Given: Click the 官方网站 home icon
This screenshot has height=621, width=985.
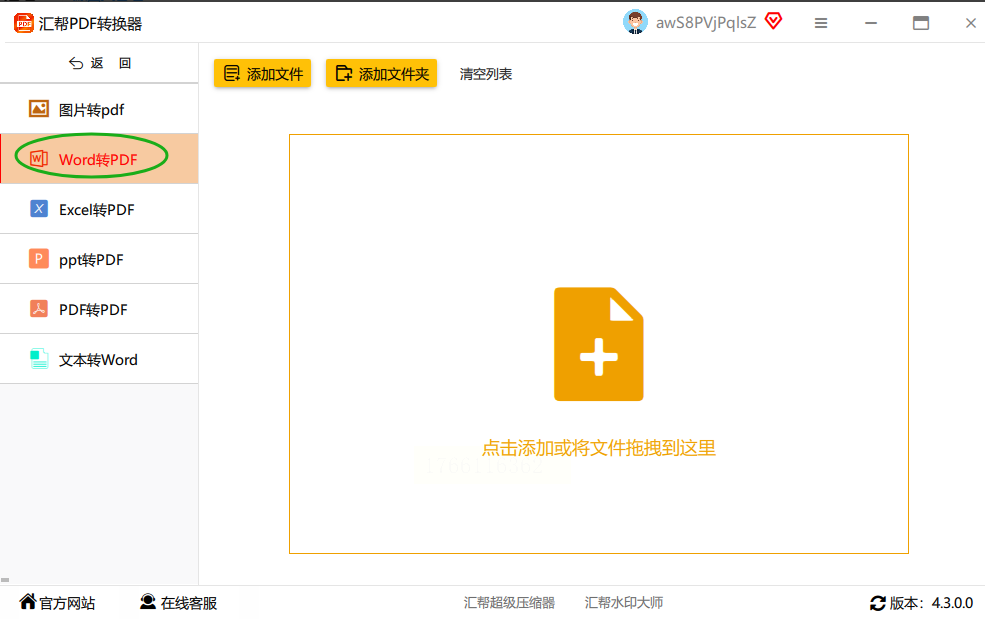Looking at the screenshot, I should pos(28,602).
